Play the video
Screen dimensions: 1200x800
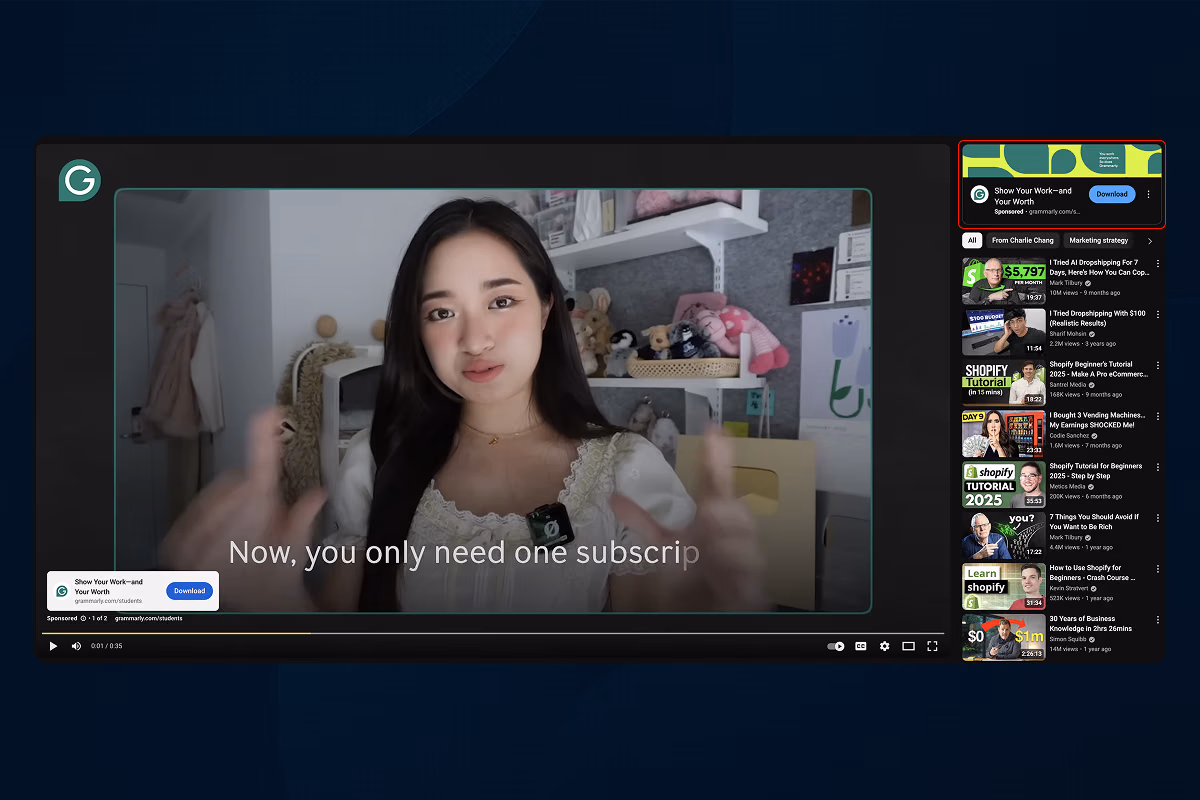[53, 646]
